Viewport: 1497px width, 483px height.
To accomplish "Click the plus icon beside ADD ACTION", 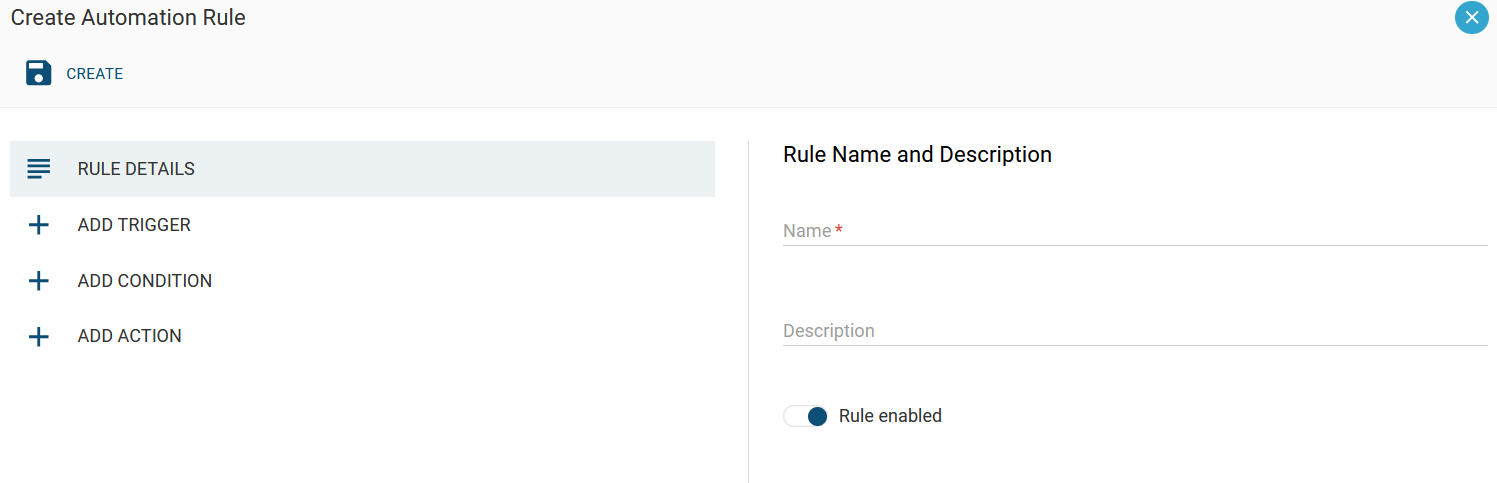I will 38,337.
